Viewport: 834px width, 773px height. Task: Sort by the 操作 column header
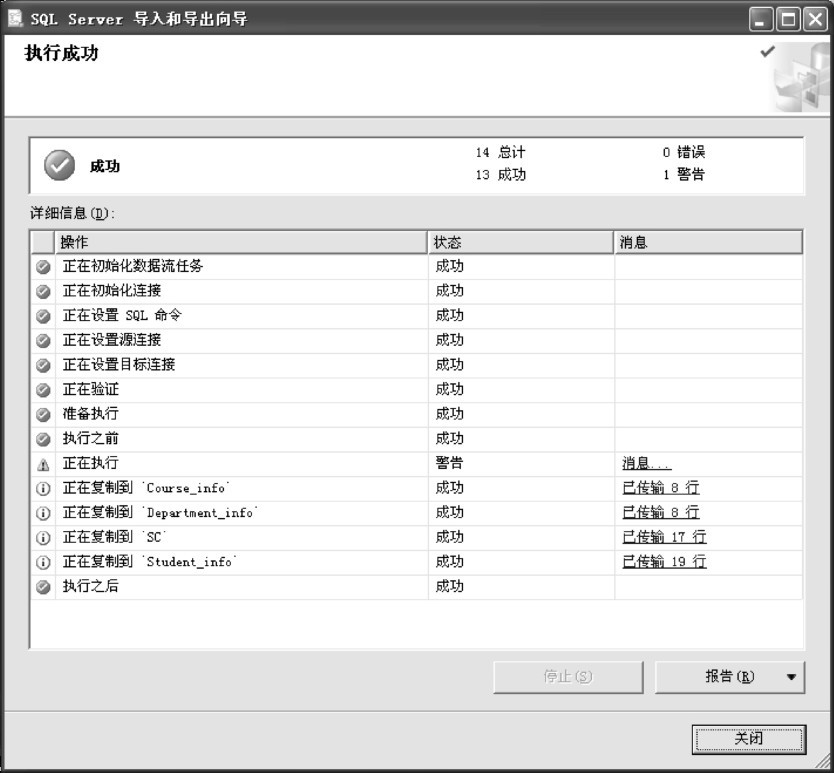point(241,243)
